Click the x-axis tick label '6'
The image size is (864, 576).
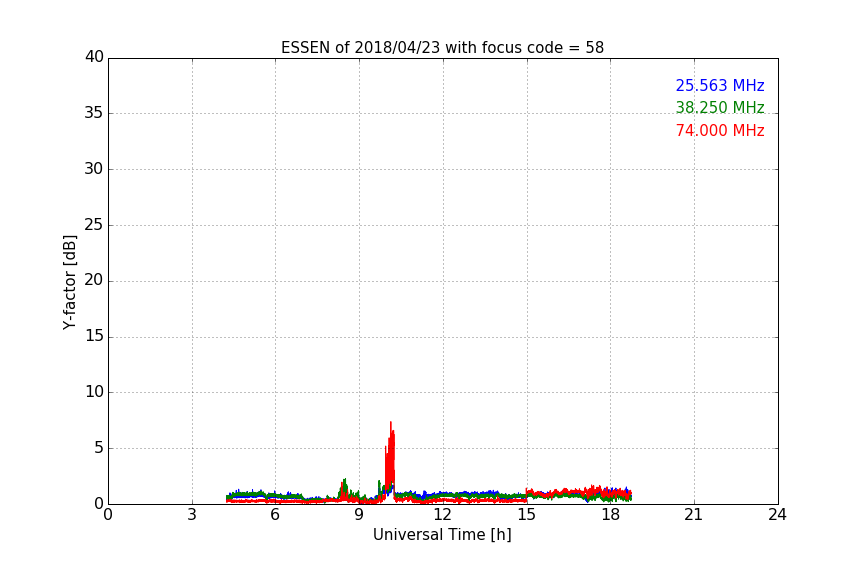click(x=275, y=515)
